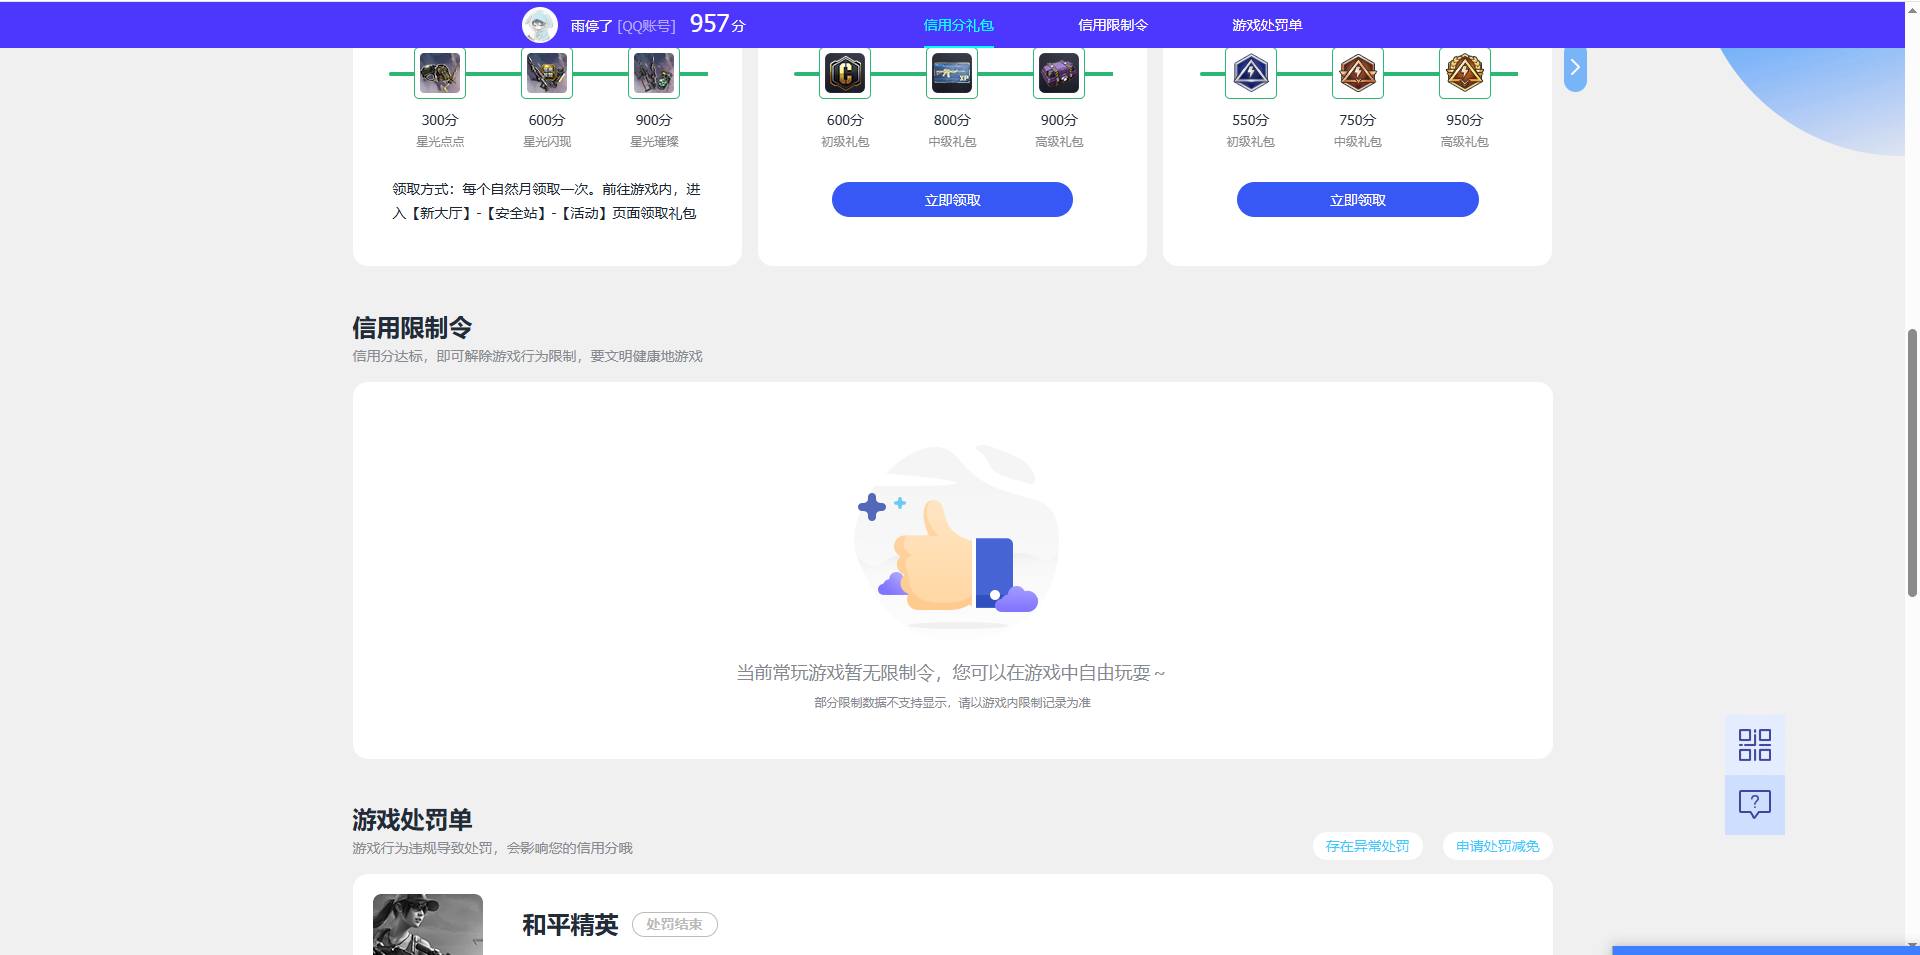Open the help question floating icon
Image resolution: width=1920 pixels, height=955 pixels.
point(1755,804)
